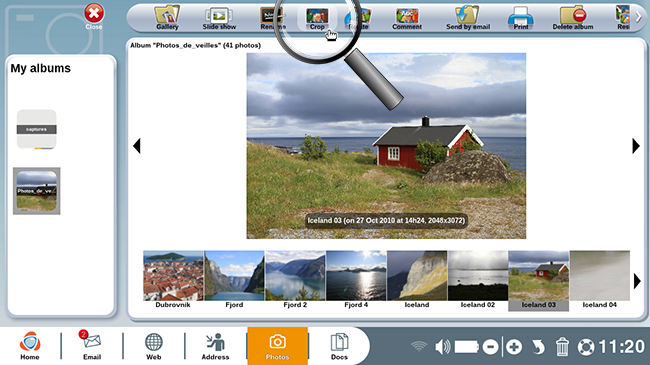
Task: Open the Gallery toolbar icon
Action: 167,17
